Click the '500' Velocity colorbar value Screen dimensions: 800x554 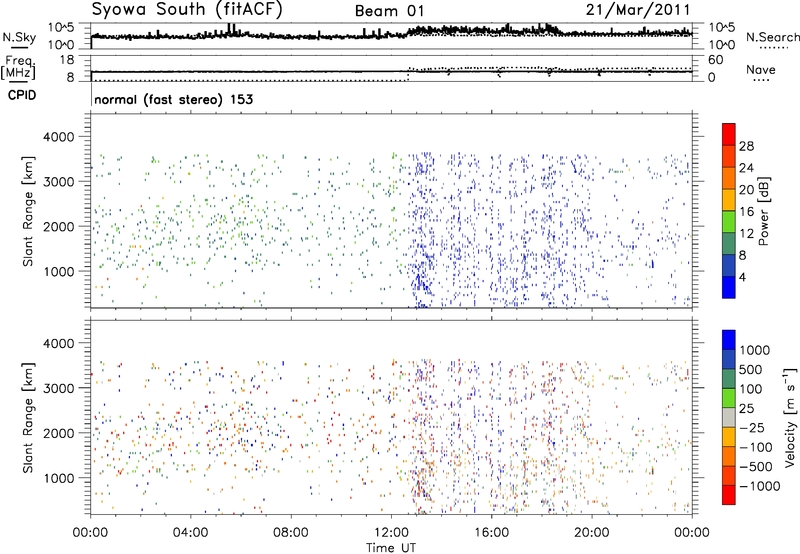click(x=751, y=369)
